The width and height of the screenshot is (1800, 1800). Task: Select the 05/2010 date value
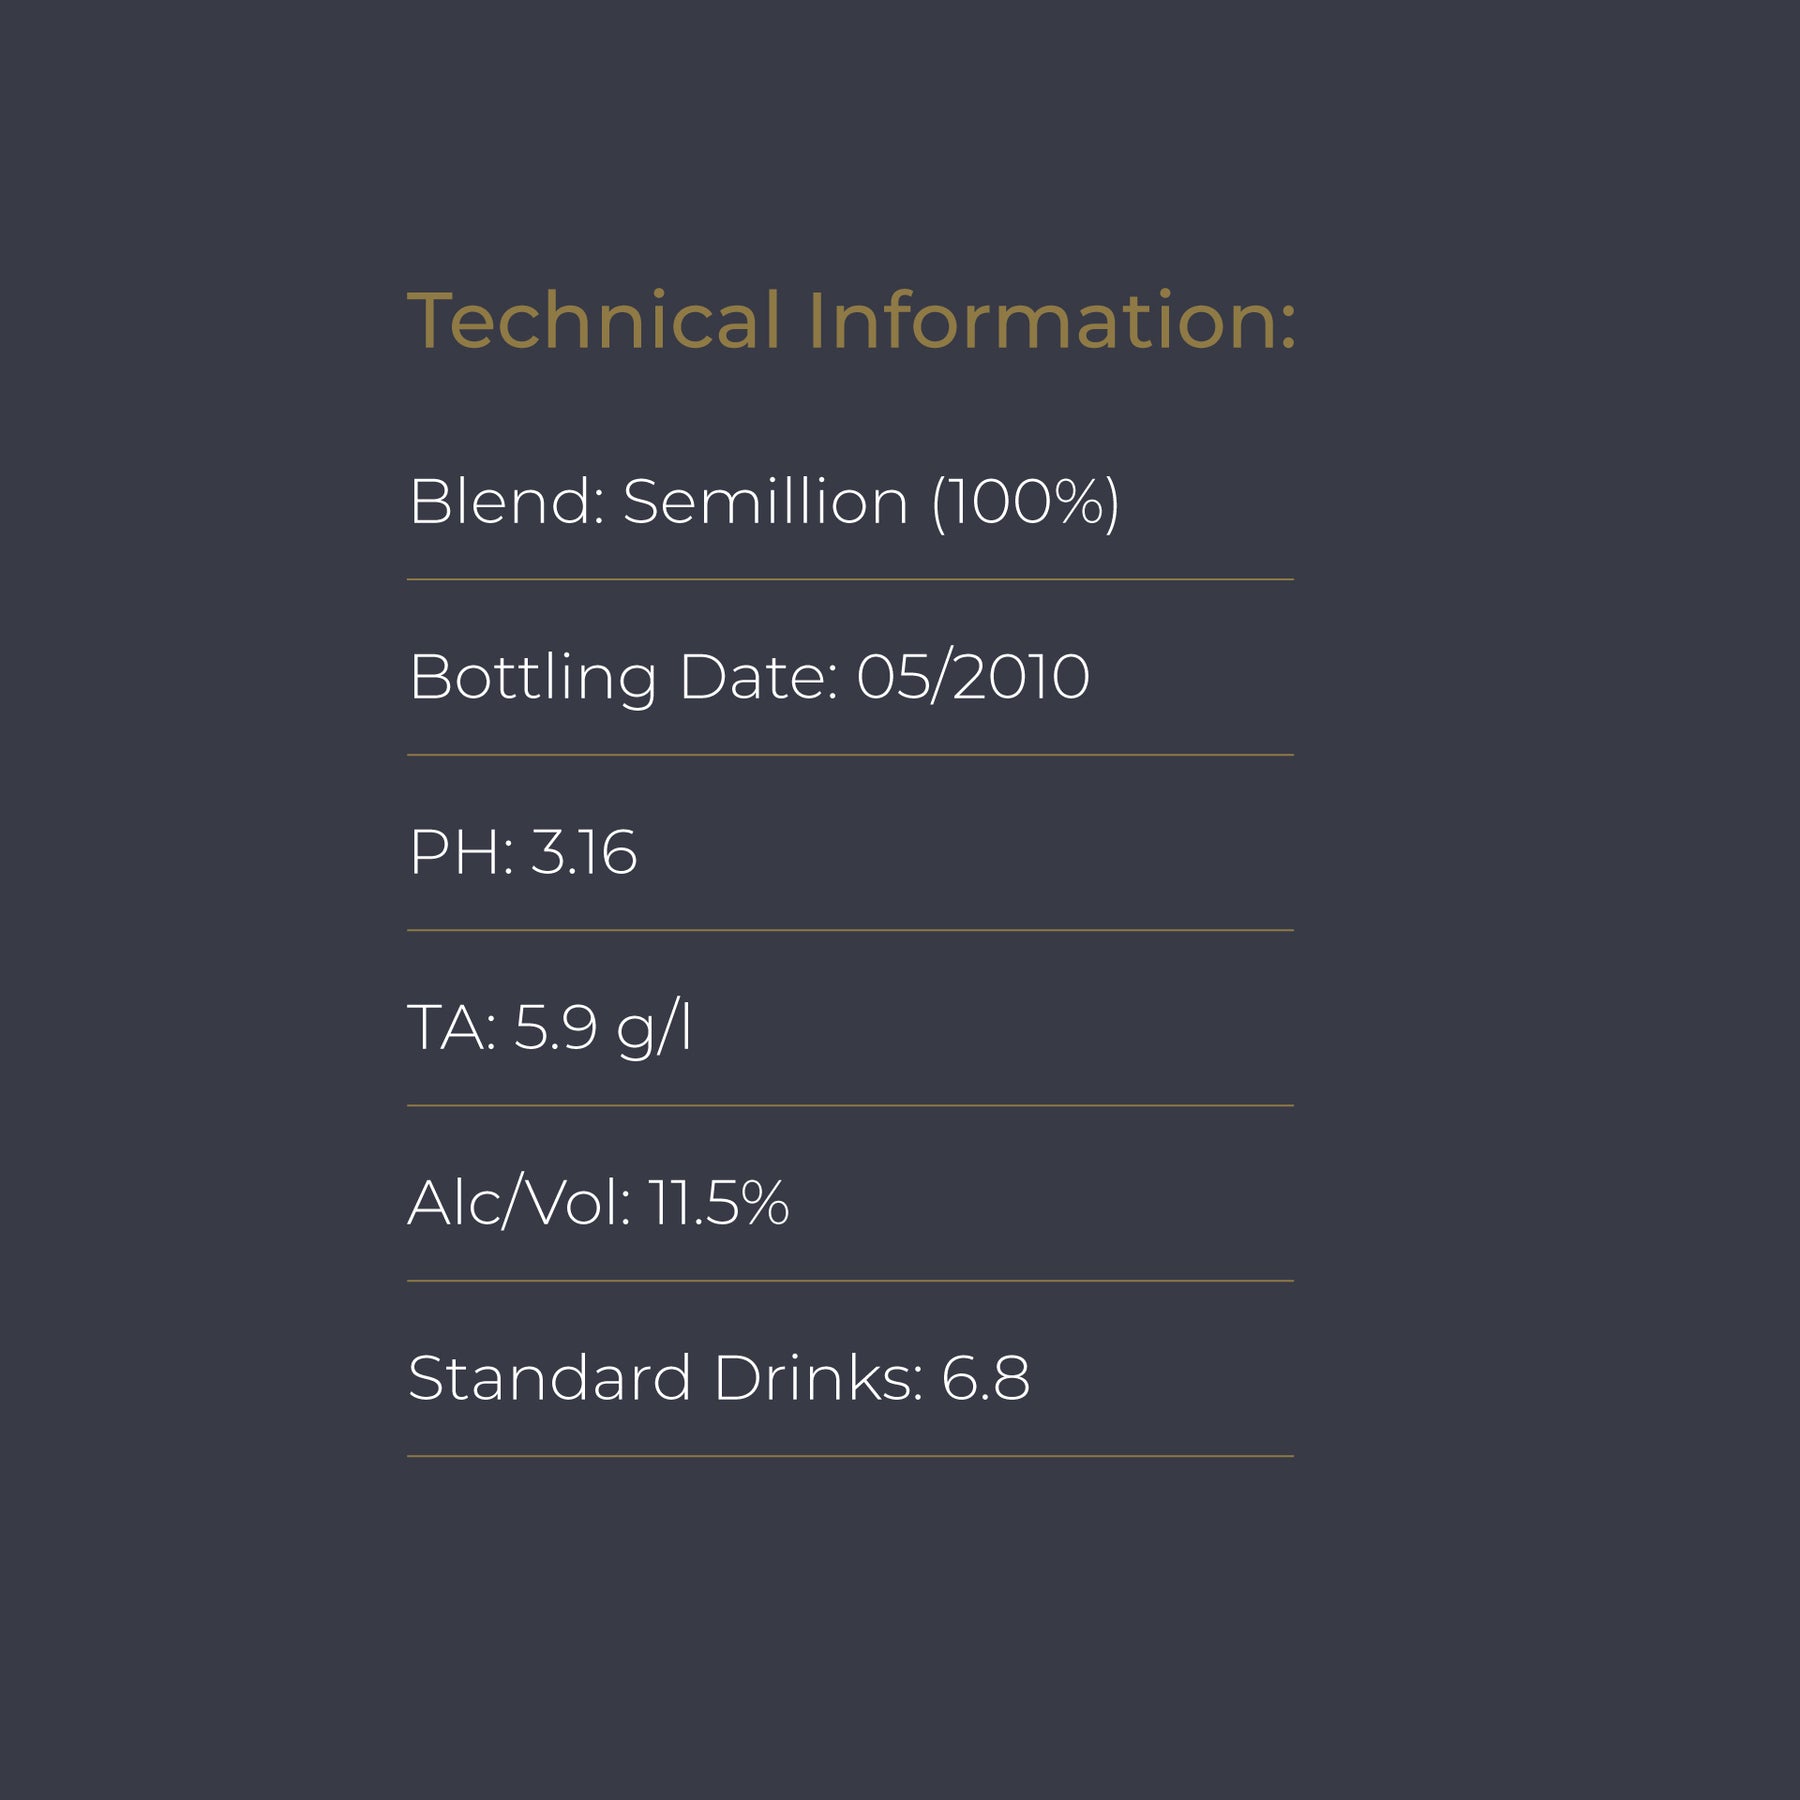point(972,677)
